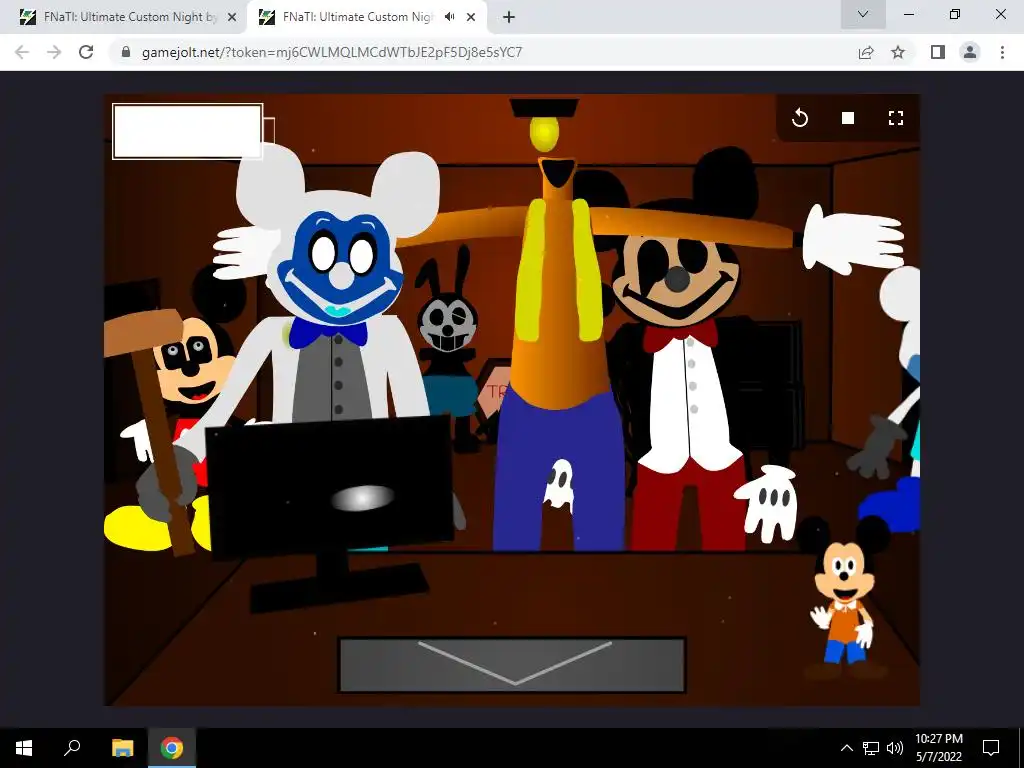
Task: Open the notification center
Action: 991,748
